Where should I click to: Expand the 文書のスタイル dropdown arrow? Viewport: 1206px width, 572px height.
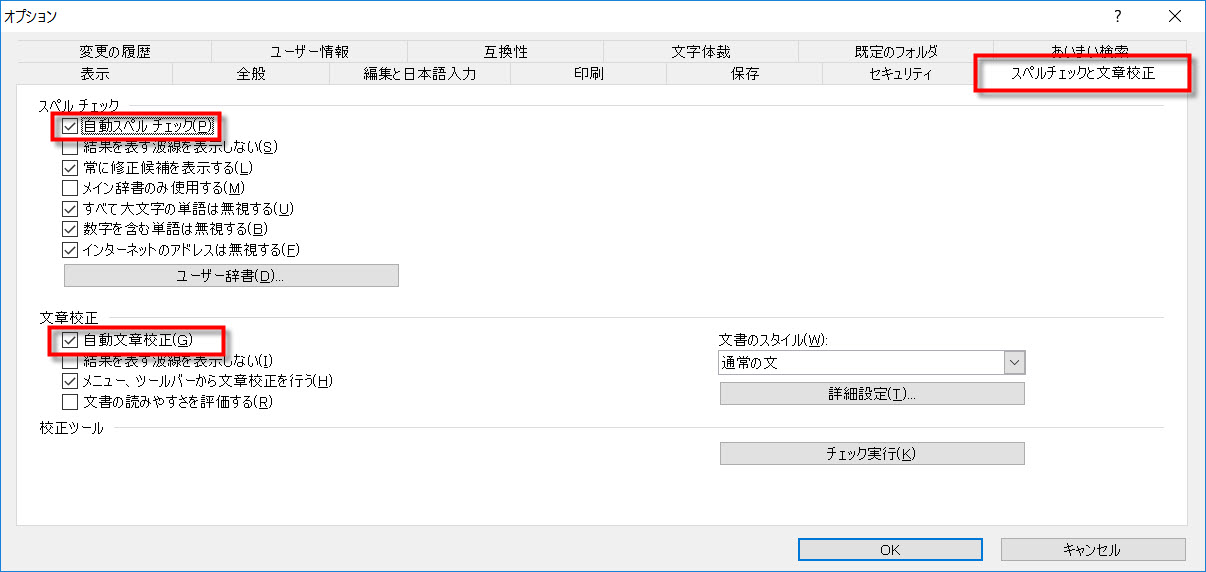1014,362
